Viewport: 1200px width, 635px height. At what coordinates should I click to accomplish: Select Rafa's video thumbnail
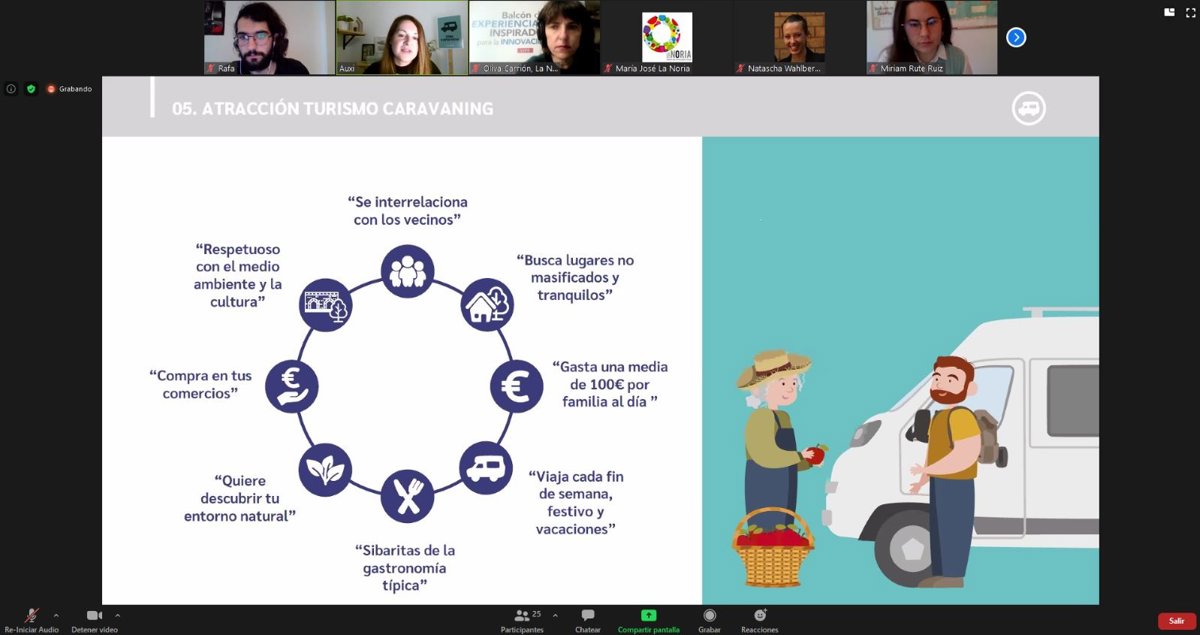[x=269, y=37]
